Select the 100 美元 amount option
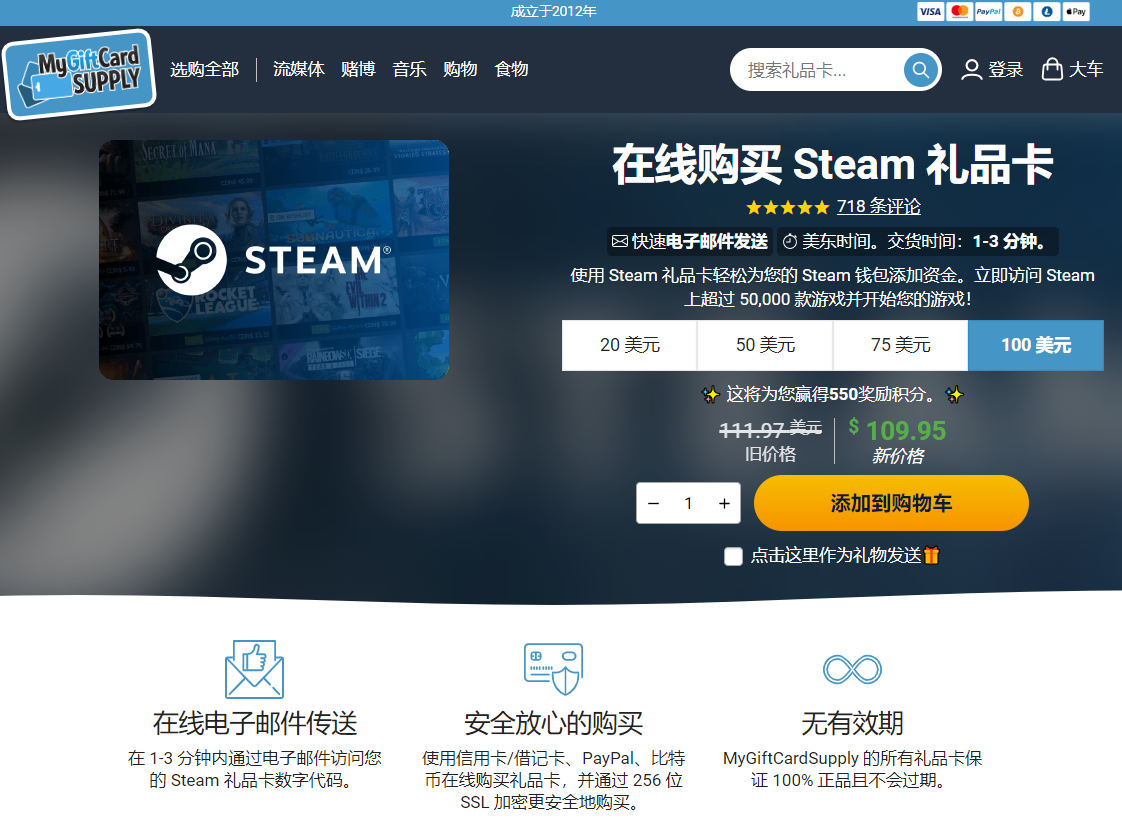This screenshot has width=1122, height=831. pos(1036,345)
